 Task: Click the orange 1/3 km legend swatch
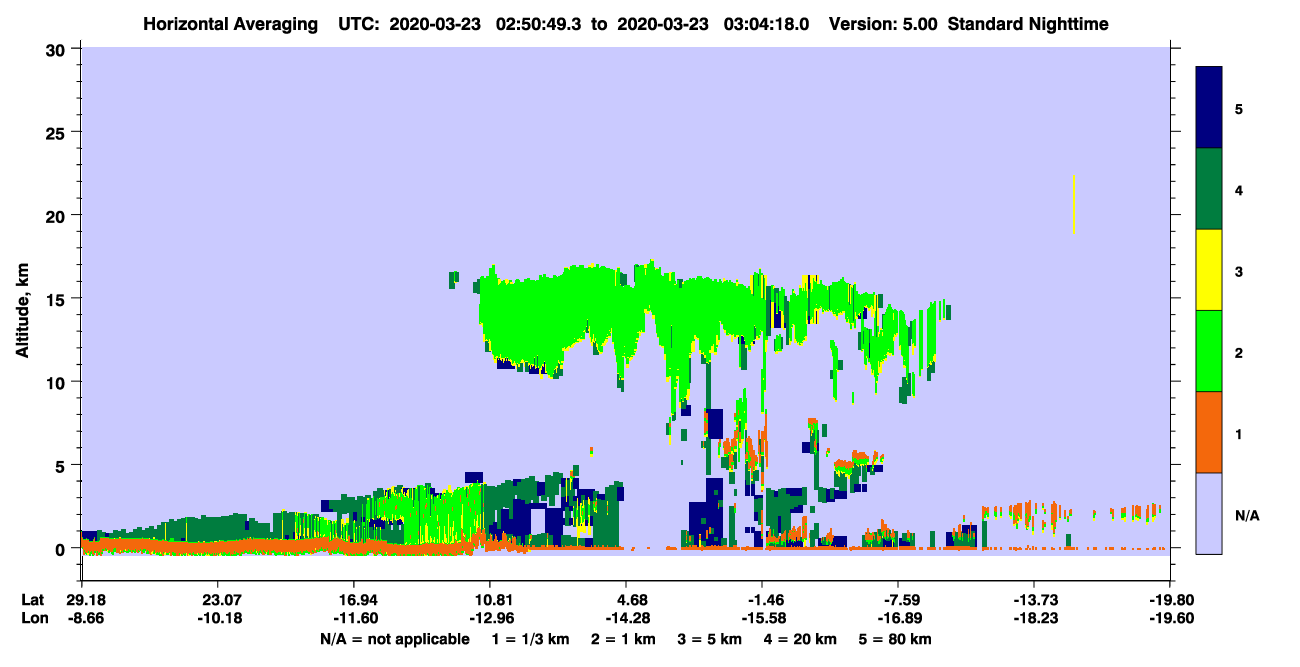pos(1209,432)
